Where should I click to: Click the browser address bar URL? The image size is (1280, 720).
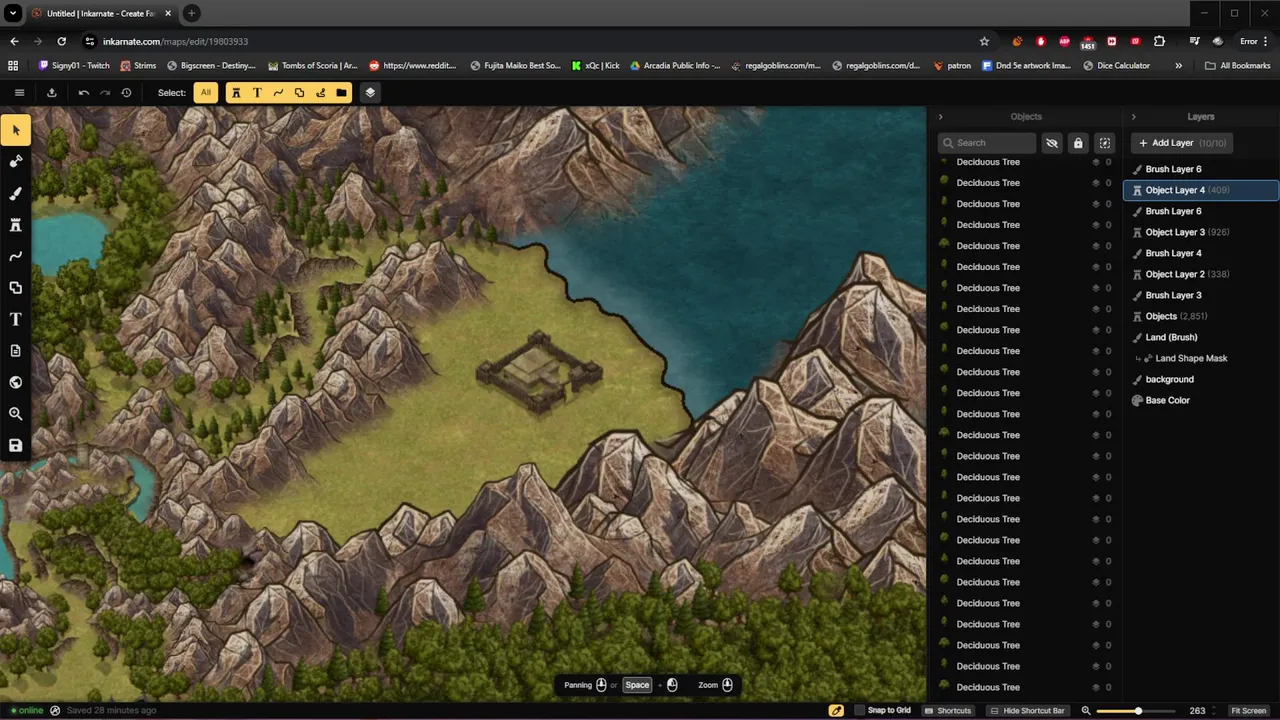175,41
